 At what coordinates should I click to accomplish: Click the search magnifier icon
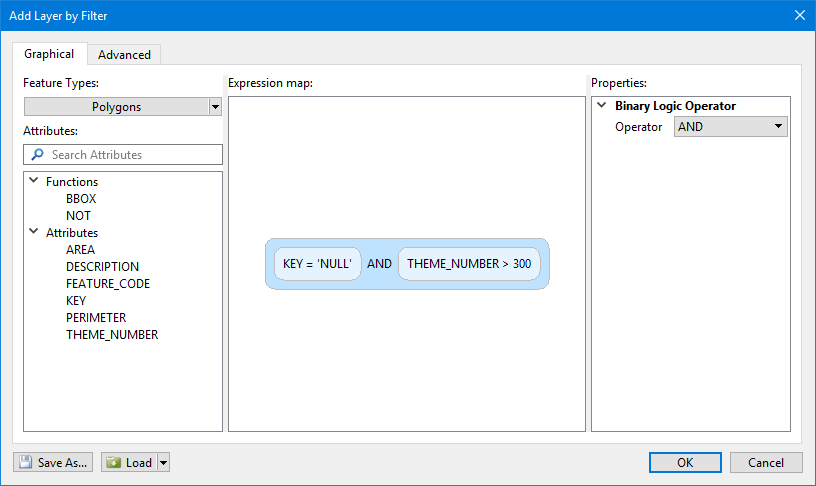coord(38,155)
